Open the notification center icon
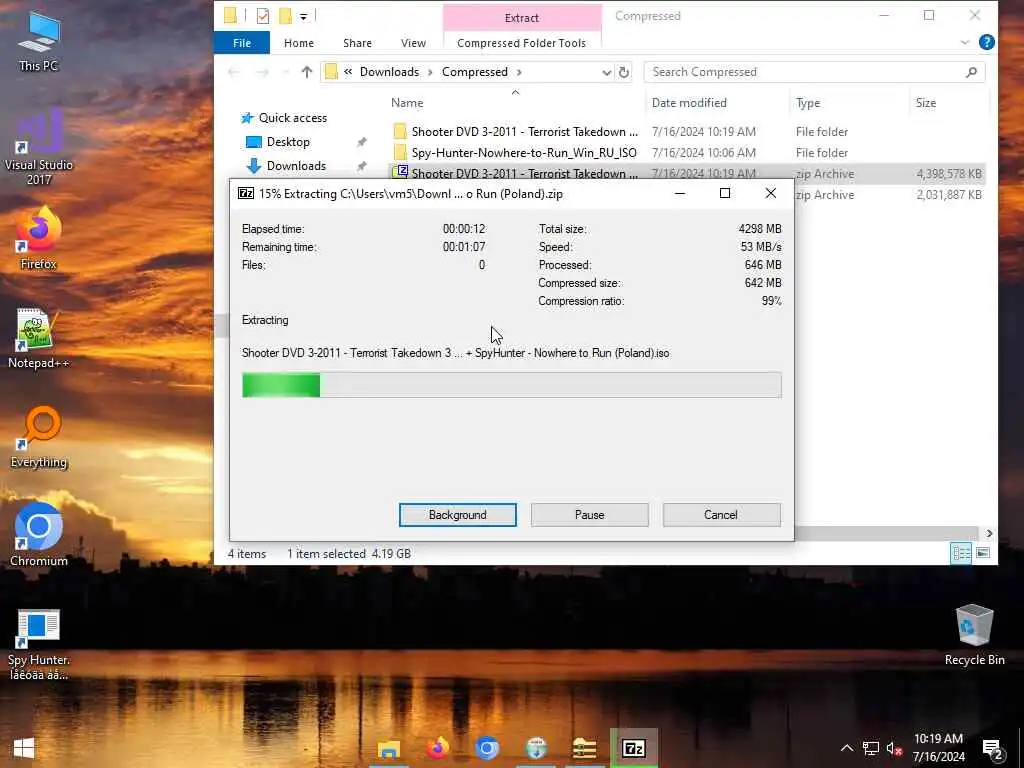This screenshot has height=768, width=1024. click(x=992, y=750)
